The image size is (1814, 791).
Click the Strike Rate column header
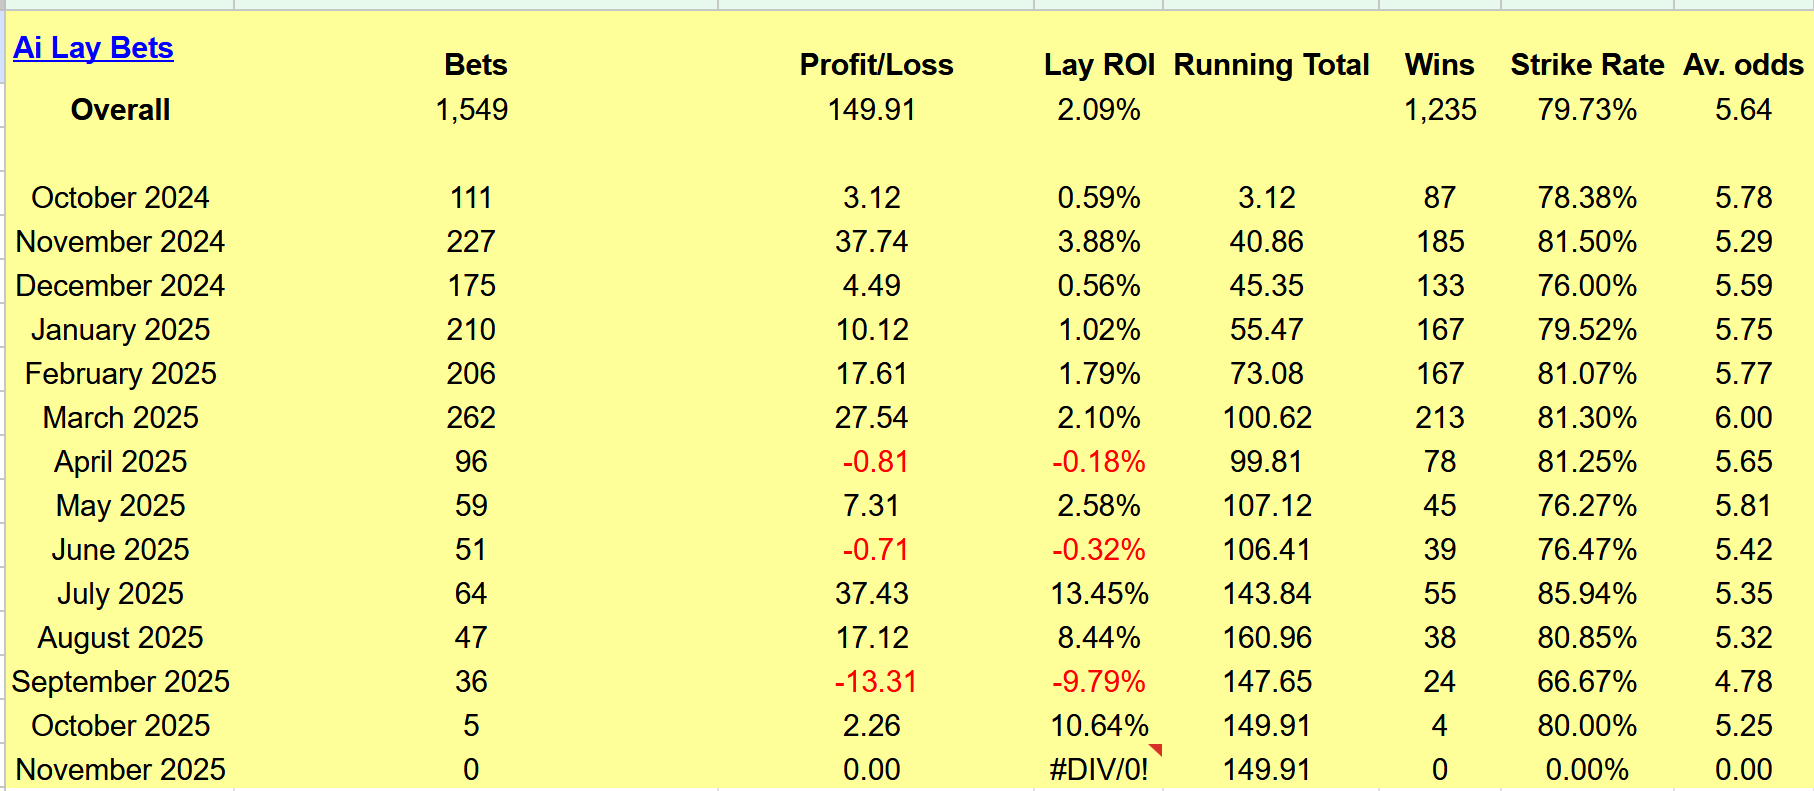click(x=1587, y=65)
